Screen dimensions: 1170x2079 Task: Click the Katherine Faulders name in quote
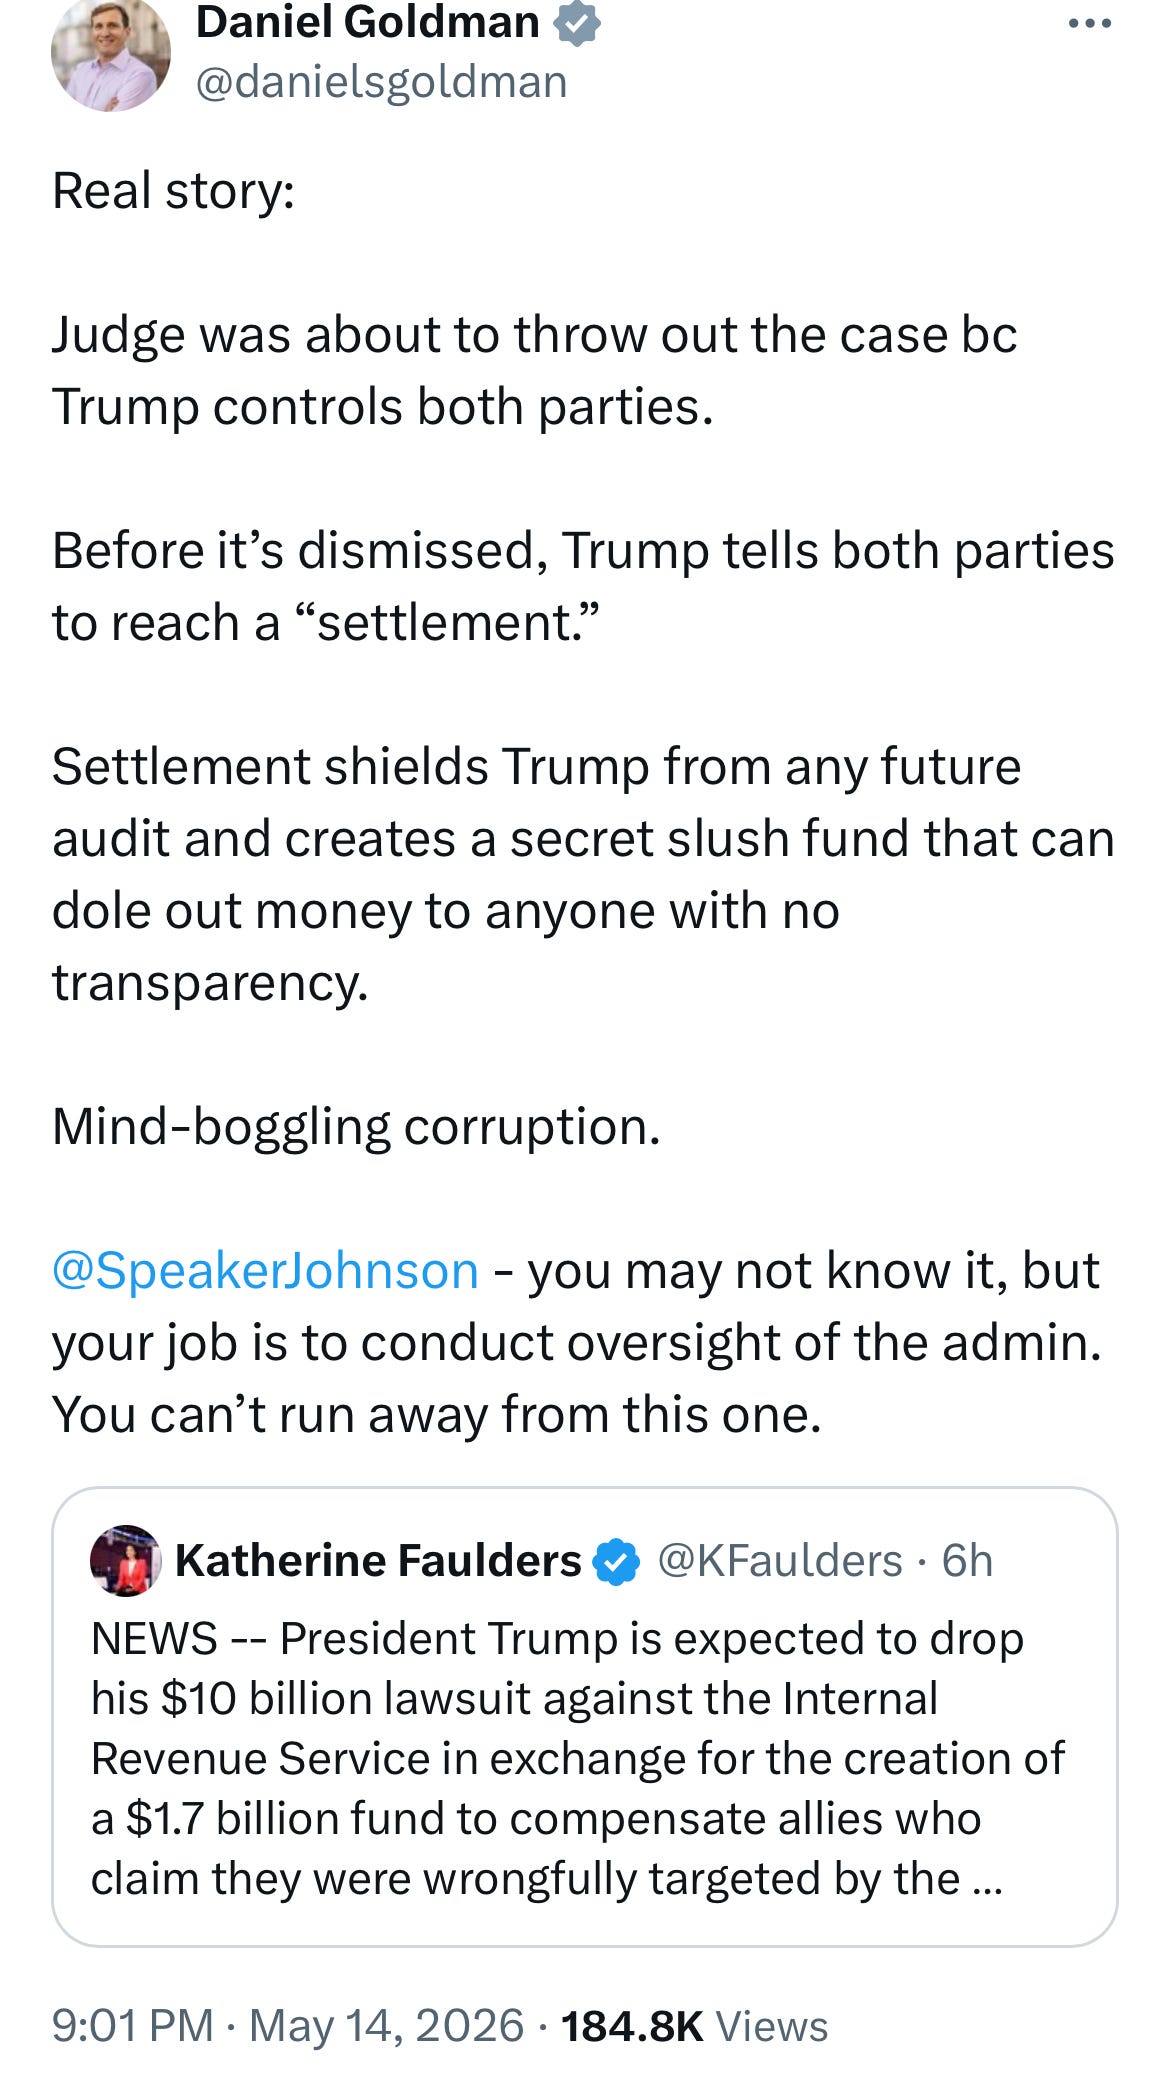tap(378, 1561)
